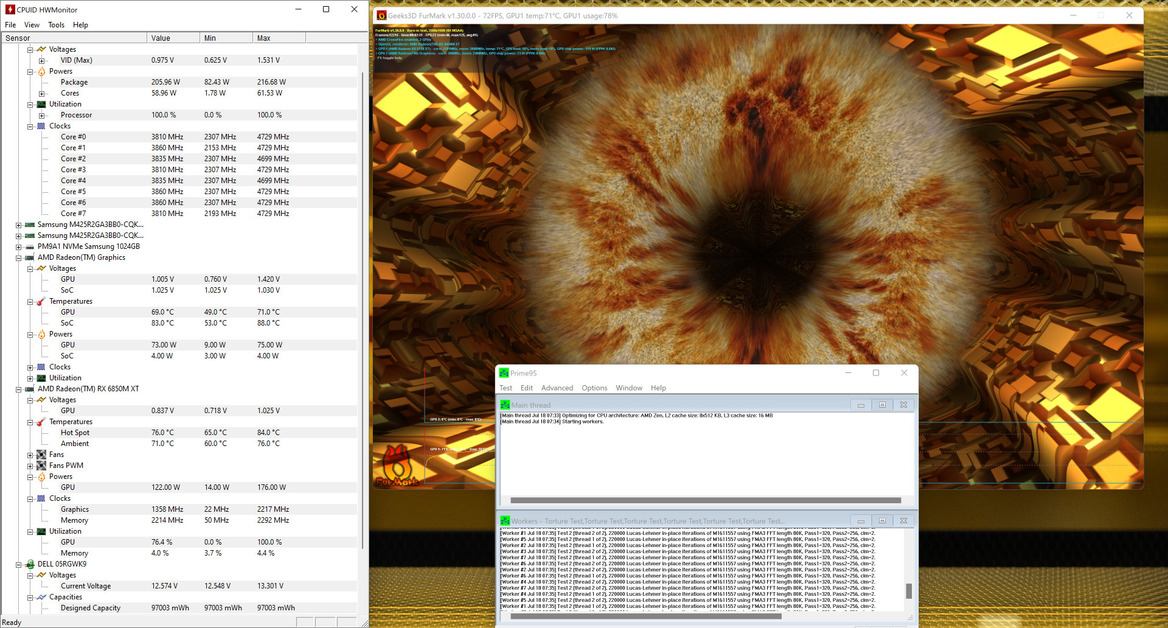The width and height of the screenshot is (1168, 628).
Task: Expand the Fans PWM node
Action: point(30,466)
